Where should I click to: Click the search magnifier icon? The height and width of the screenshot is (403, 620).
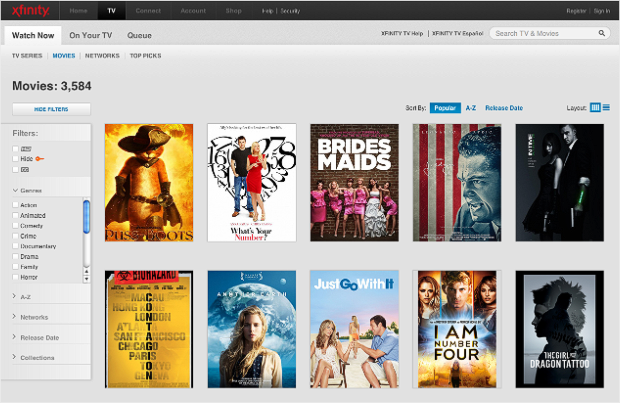tap(601, 33)
